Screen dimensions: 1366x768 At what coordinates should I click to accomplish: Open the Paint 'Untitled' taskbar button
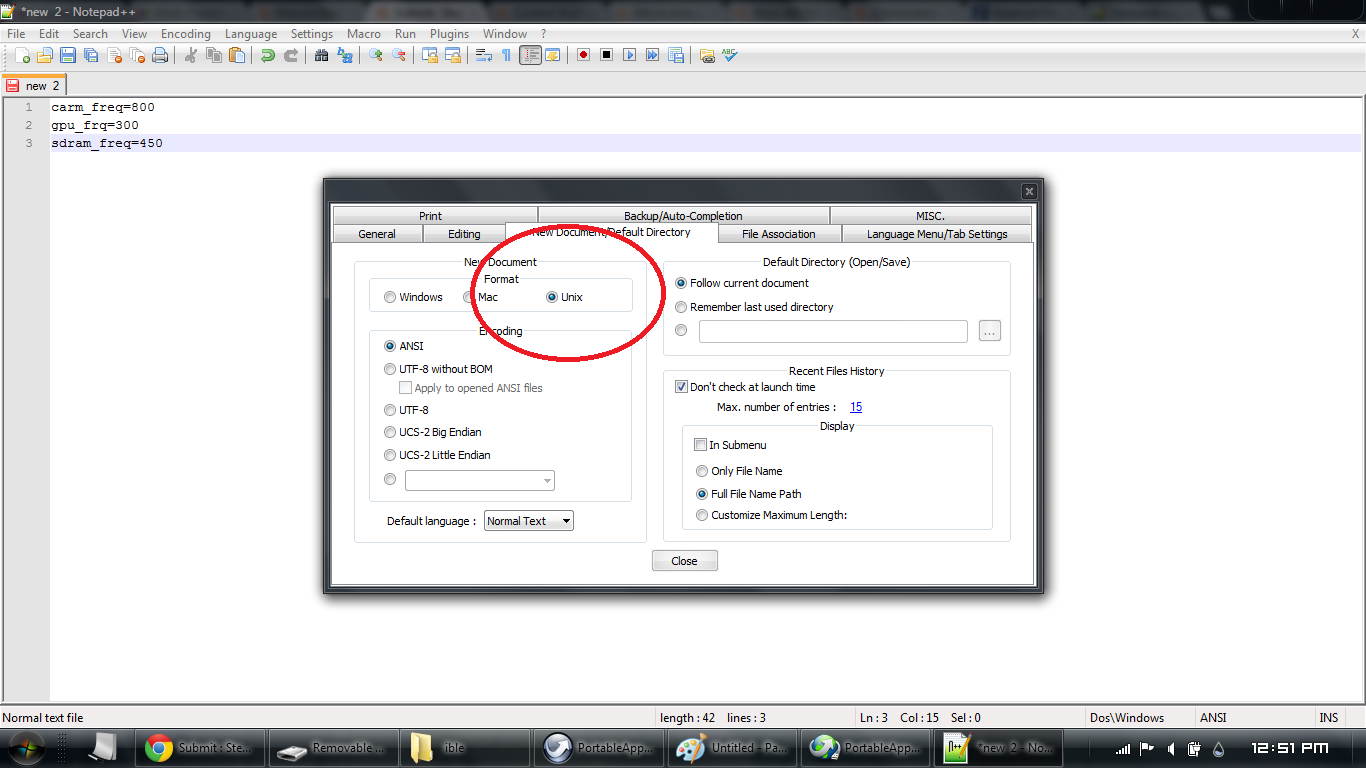point(732,748)
